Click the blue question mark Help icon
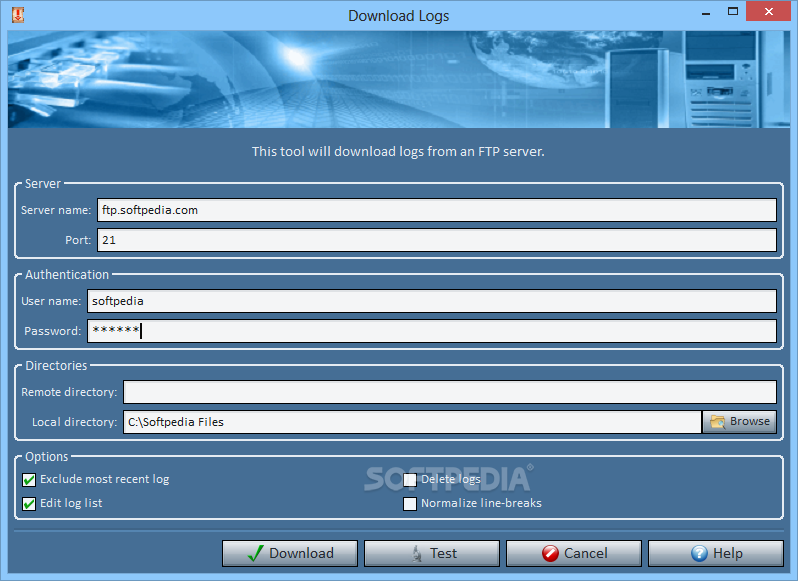This screenshot has height=581, width=798. (699, 554)
